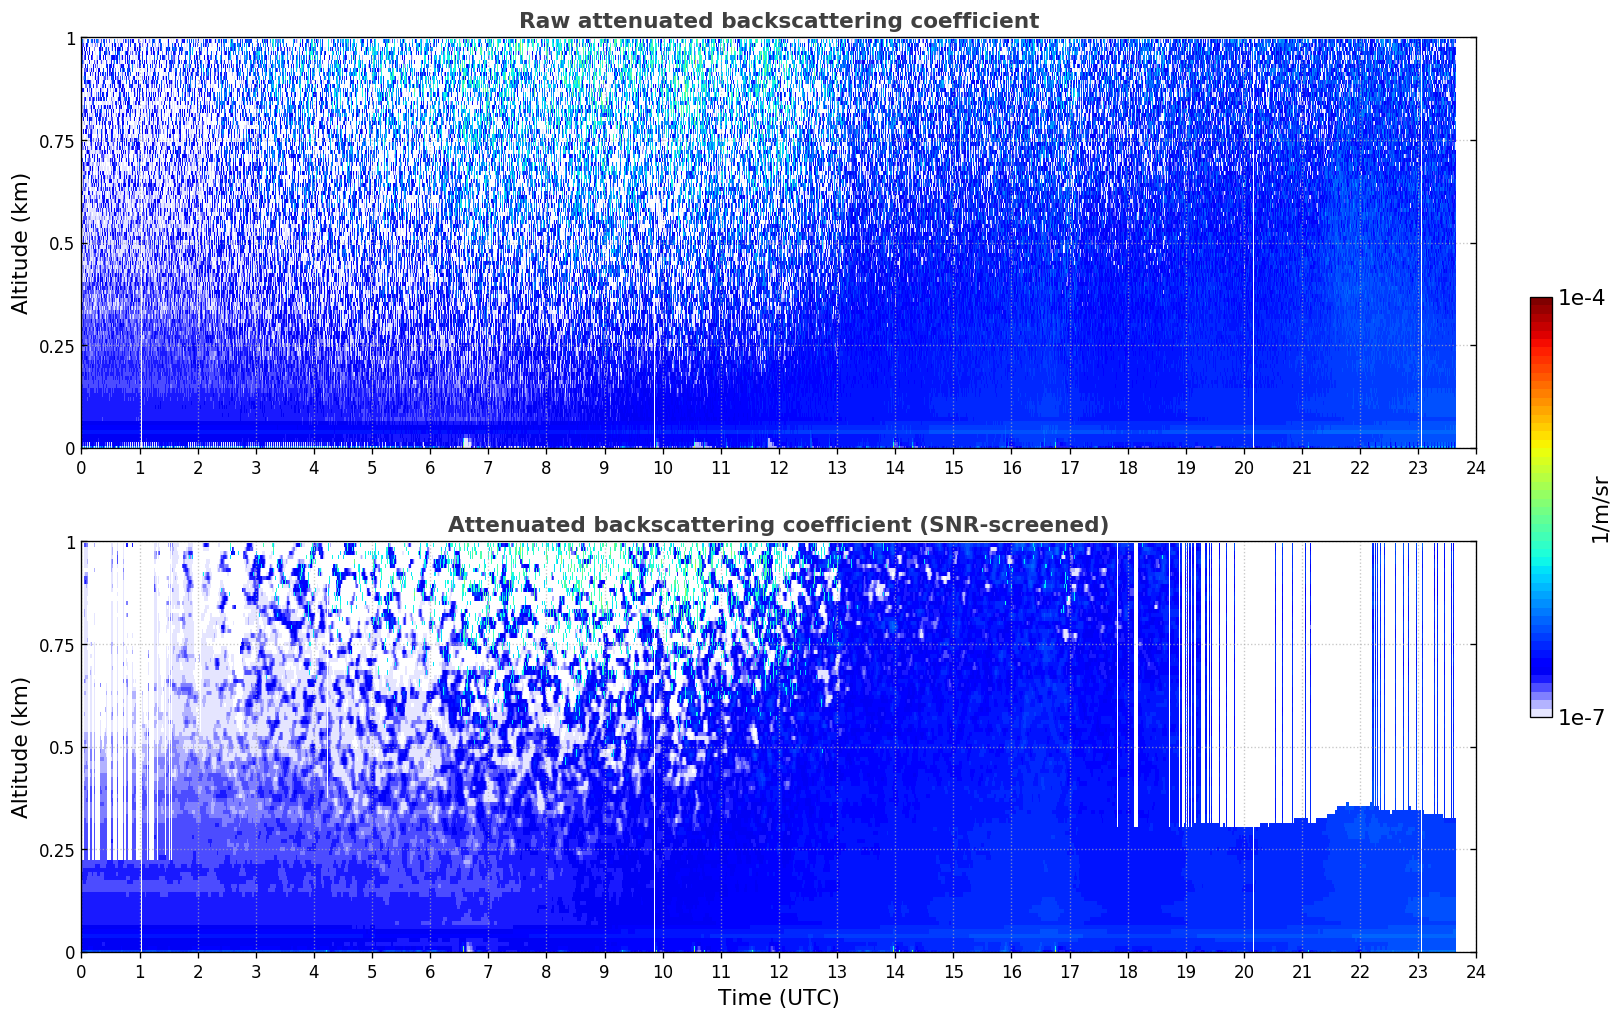The image size is (1621, 1020).
Task: Click the top plot's Altitude (km) label
Action: pos(21,243)
